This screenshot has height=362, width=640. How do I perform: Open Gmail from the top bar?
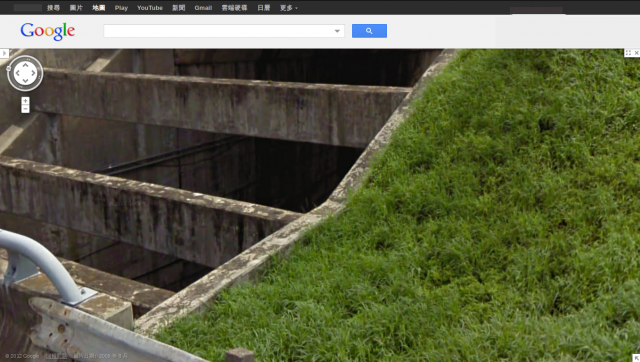203,8
